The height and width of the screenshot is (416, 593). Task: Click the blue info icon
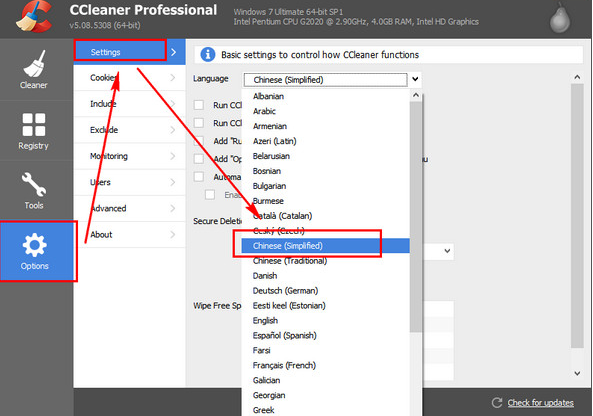(x=208, y=54)
